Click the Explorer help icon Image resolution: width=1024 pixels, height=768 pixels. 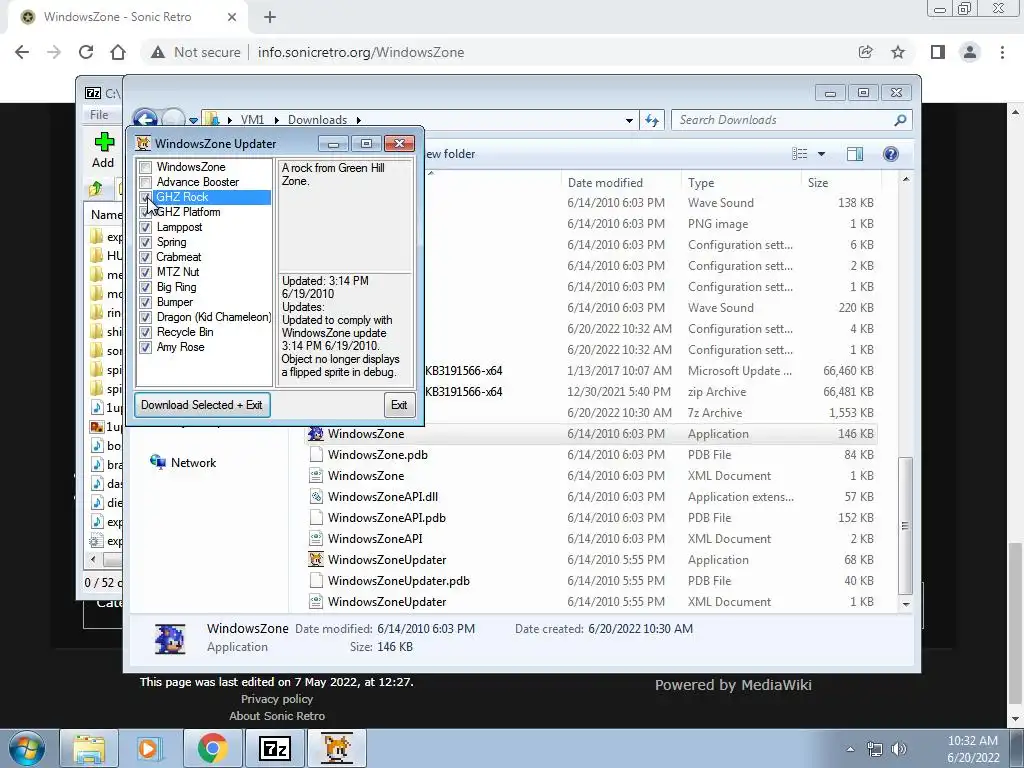[x=891, y=154]
